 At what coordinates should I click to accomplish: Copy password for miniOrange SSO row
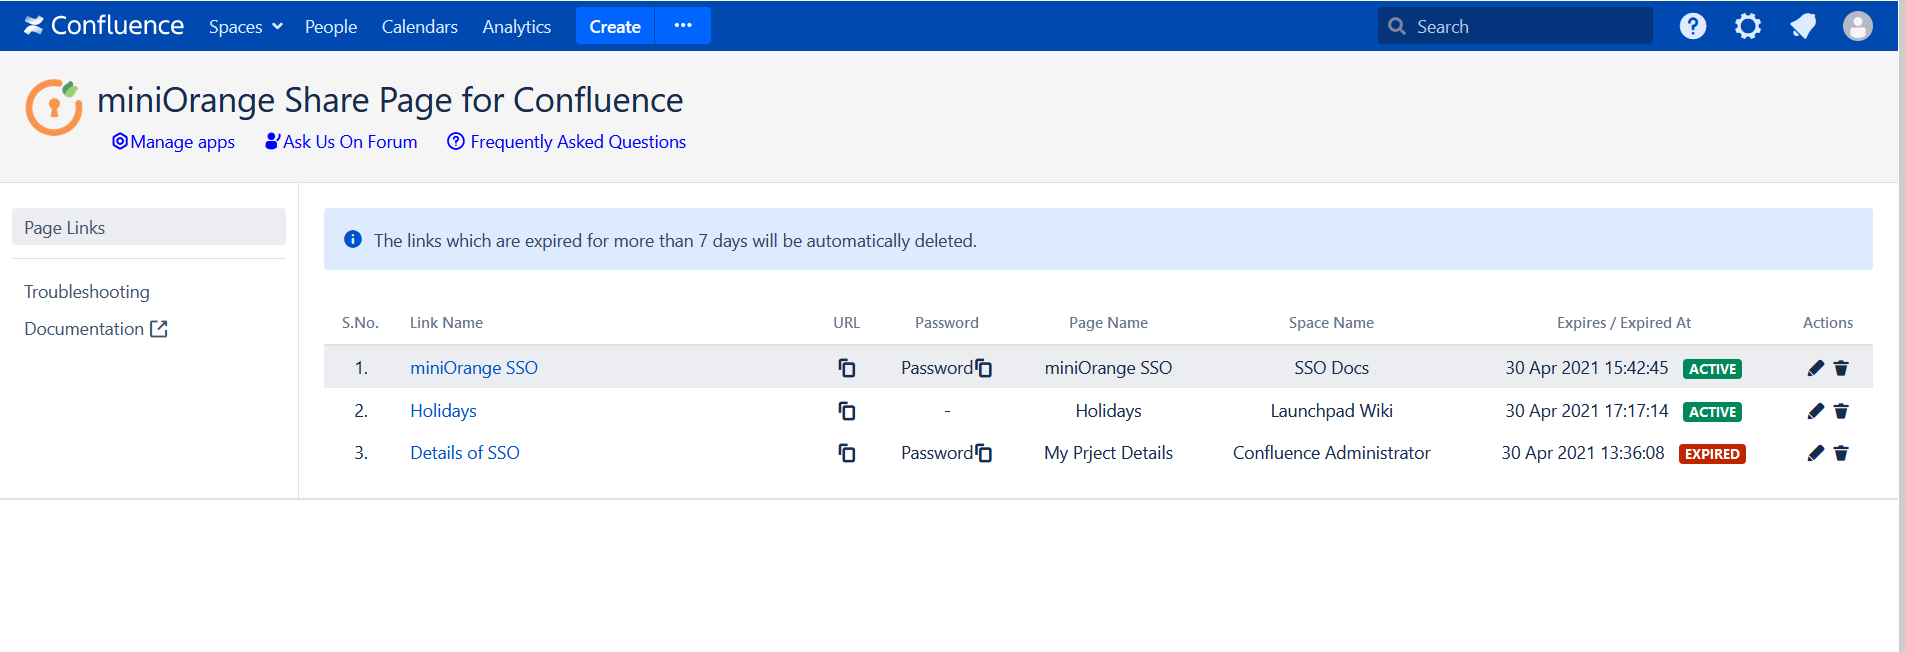tap(984, 368)
